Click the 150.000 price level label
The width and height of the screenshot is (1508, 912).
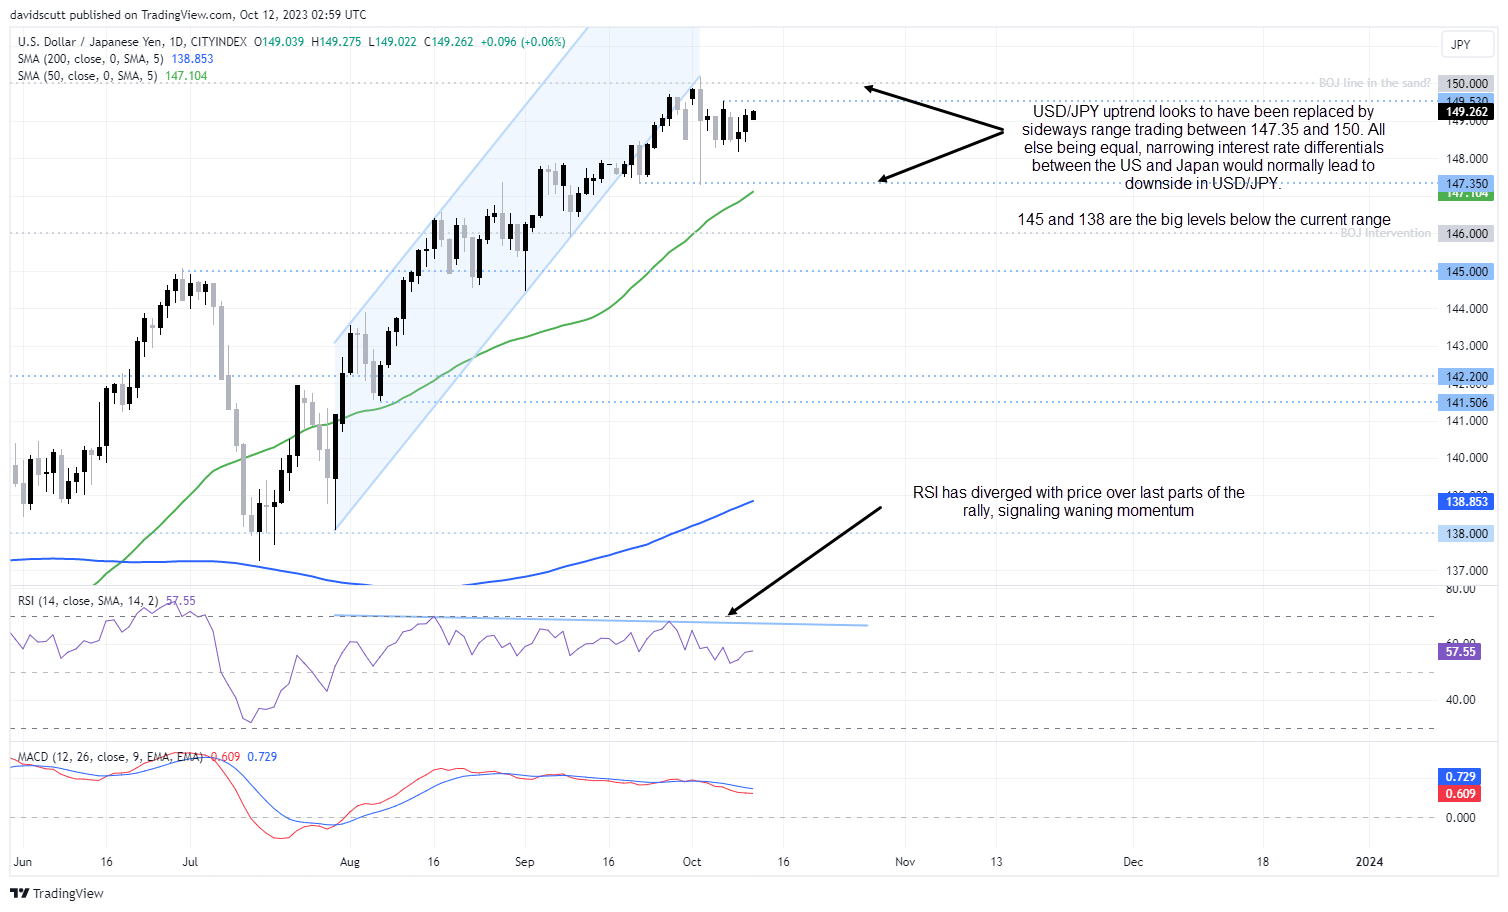click(x=1467, y=84)
